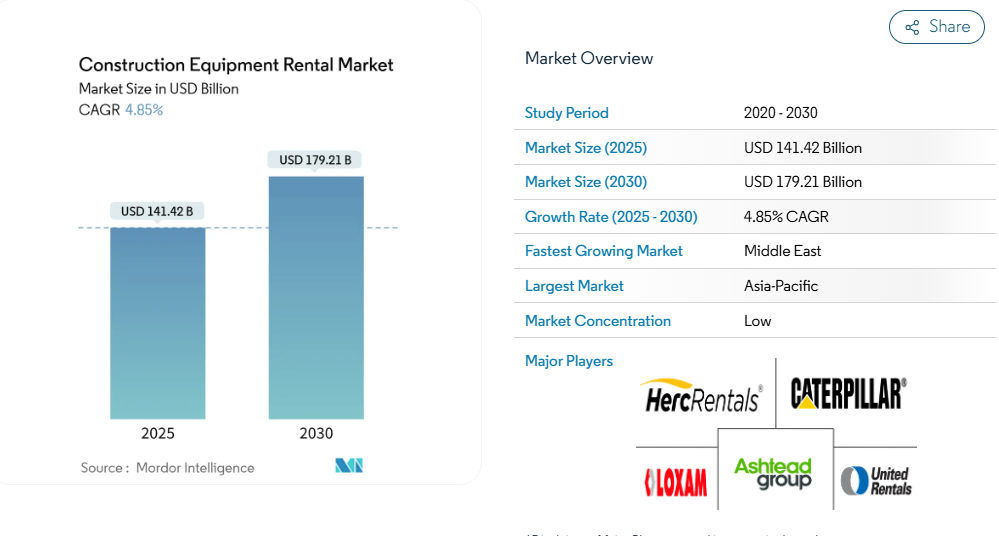Click the Fastest Growing Market label
The image size is (999, 536).
604,251
